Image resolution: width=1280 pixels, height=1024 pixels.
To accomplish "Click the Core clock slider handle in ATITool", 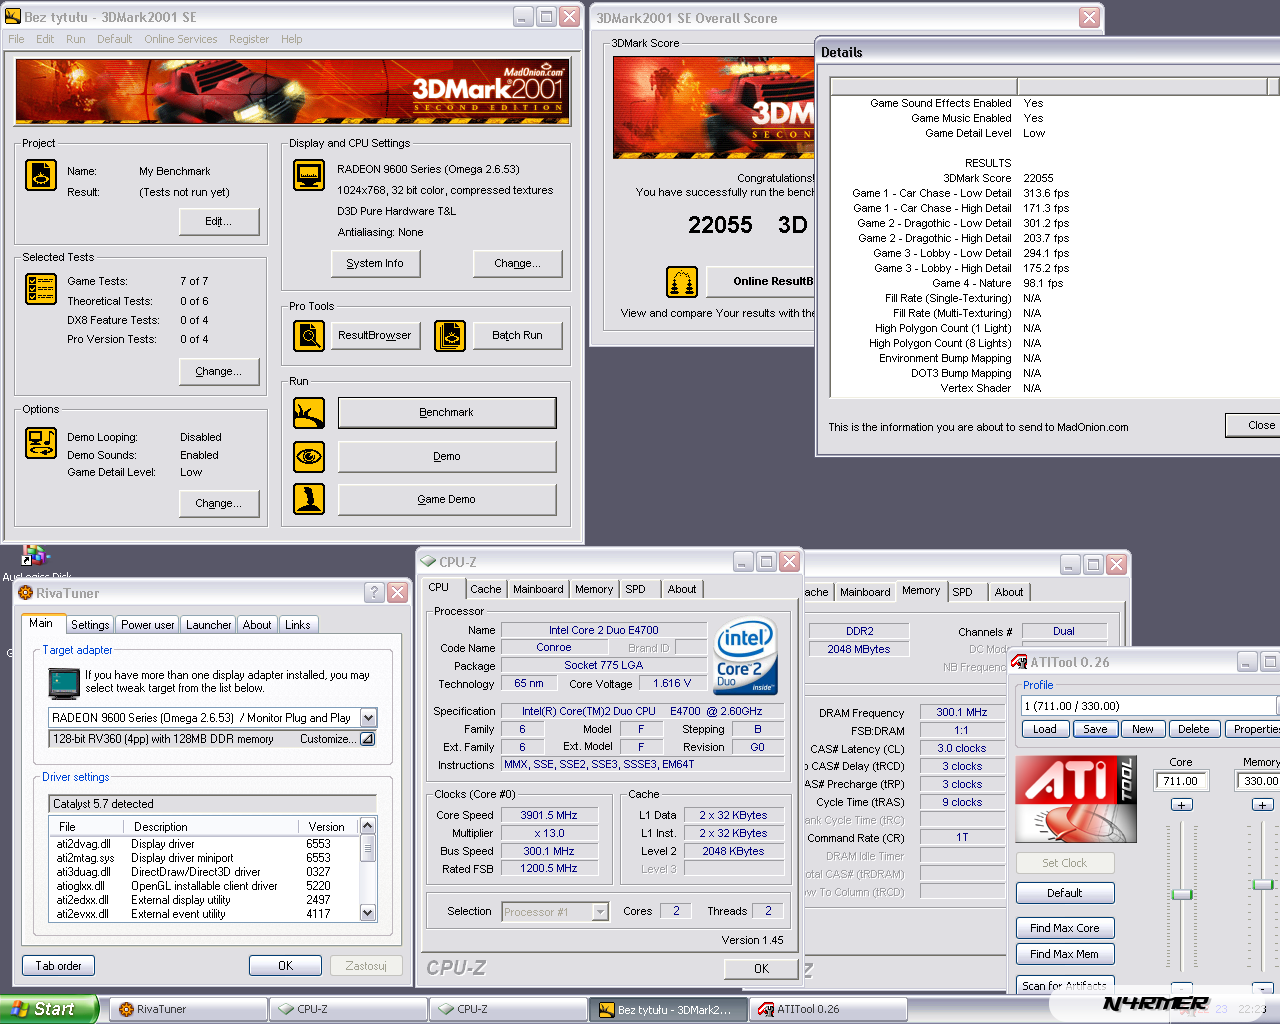I will coord(1182,894).
